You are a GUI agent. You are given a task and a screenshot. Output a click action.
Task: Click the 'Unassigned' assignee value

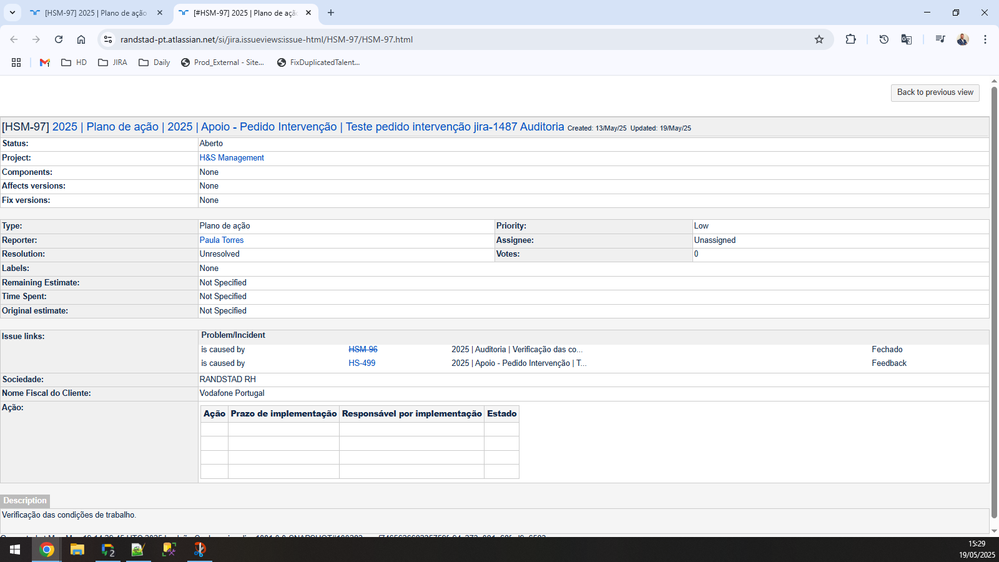[x=714, y=240]
